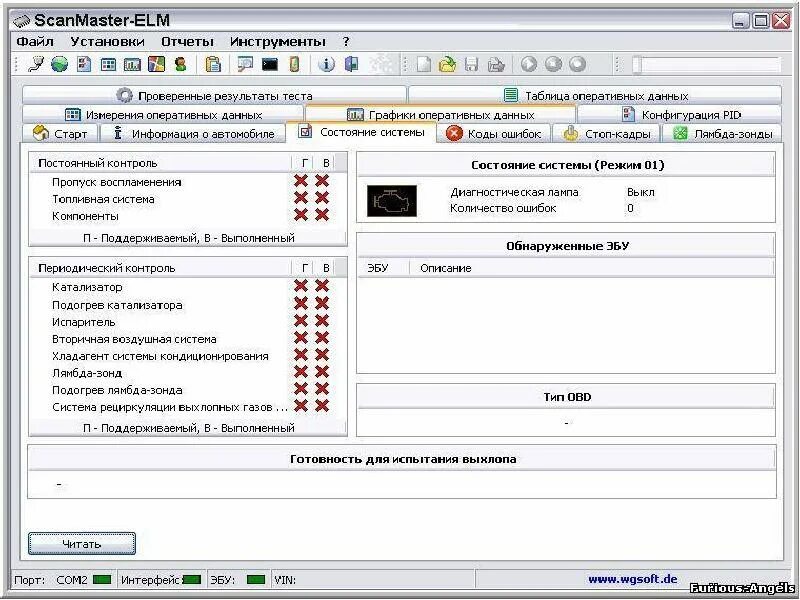The width and height of the screenshot is (800, 600).
Task: Click the handheld device toolbar icon
Action: 294,64
